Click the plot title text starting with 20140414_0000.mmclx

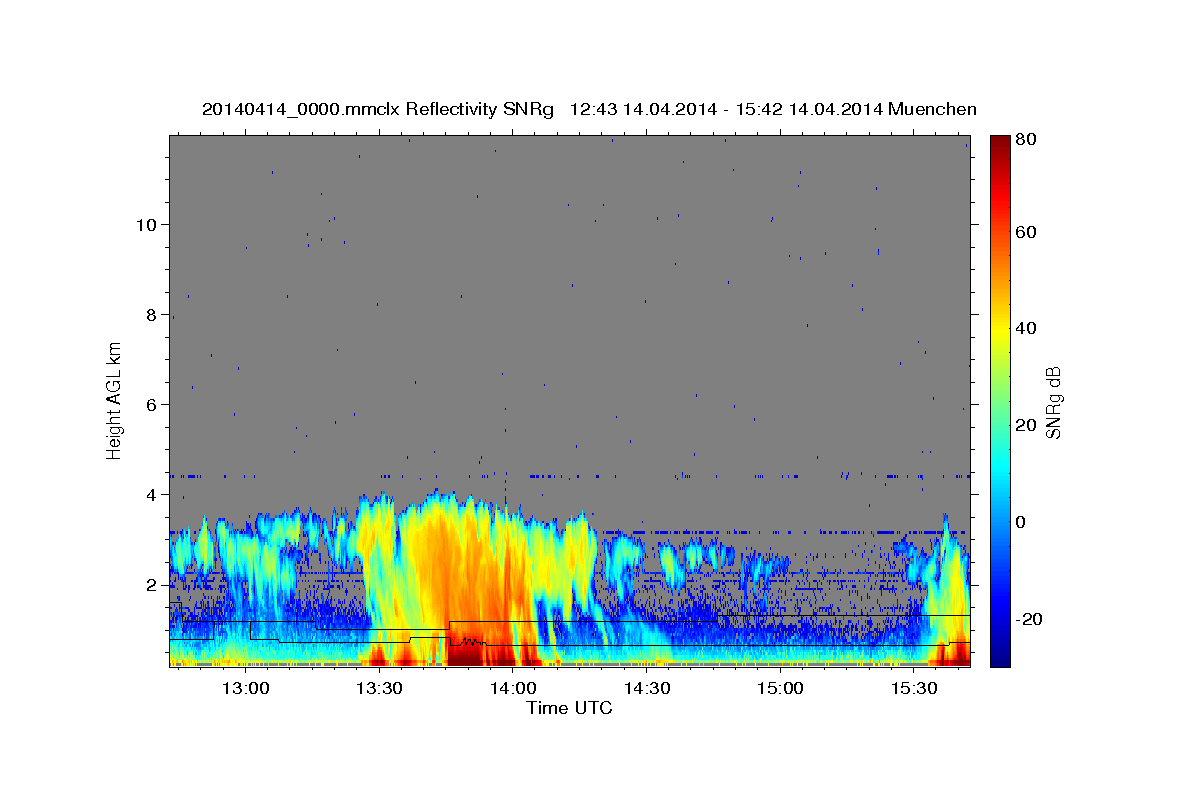point(589,109)
